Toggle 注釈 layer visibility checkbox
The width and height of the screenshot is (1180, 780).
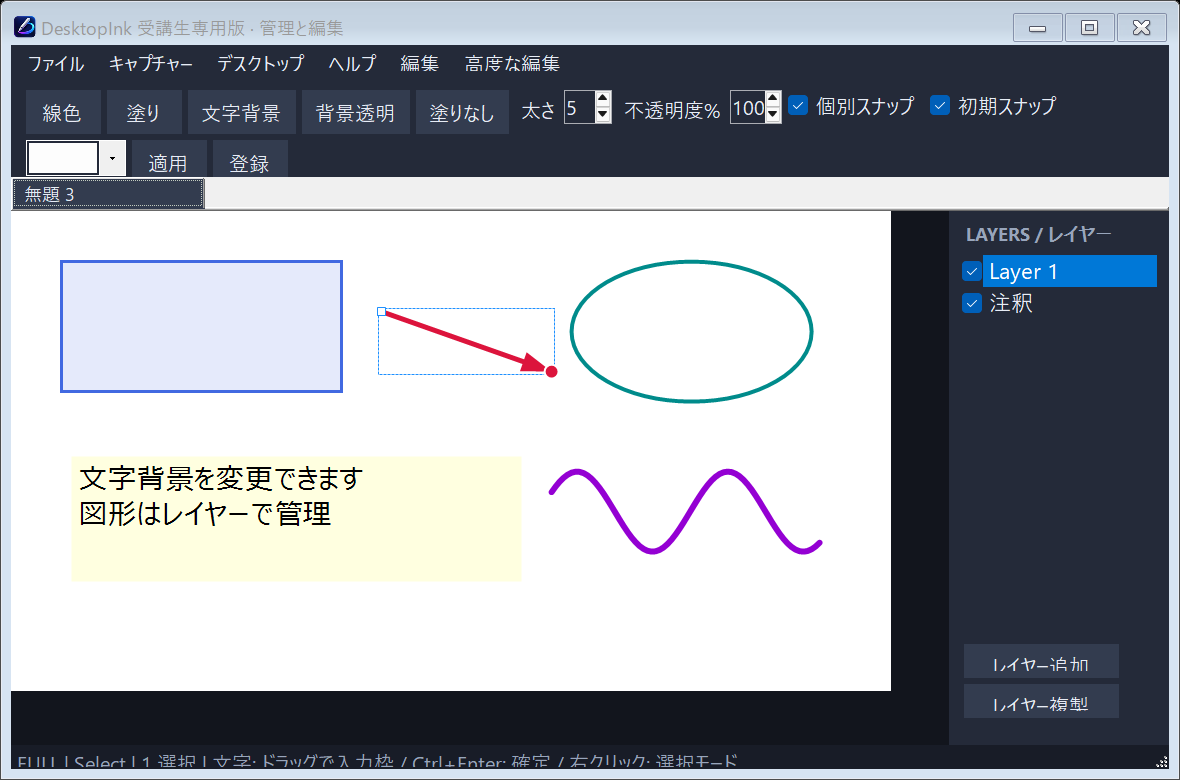pyautogui.click(x=972, y=303)
